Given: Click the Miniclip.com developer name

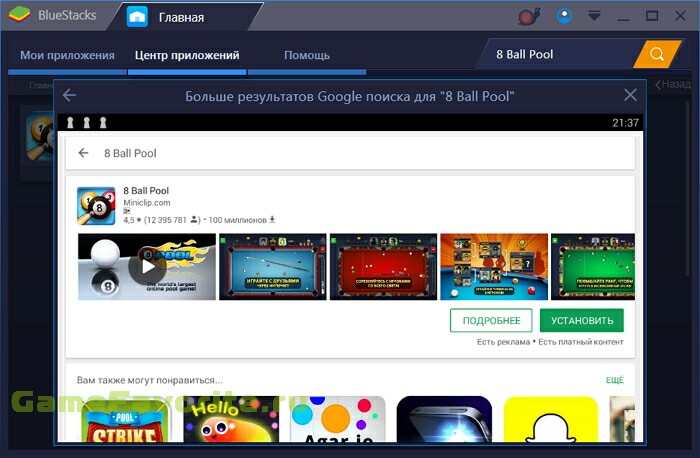Looking at the screenshot, I should (x=147, y=203).
